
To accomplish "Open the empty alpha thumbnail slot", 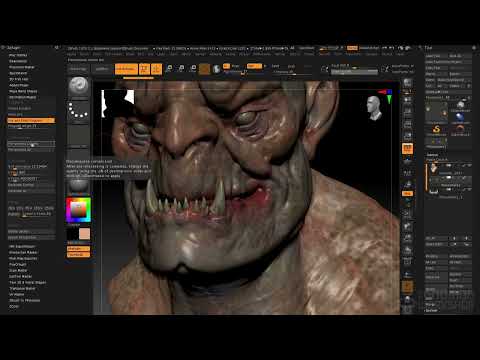I will click(x=79, y=135).
